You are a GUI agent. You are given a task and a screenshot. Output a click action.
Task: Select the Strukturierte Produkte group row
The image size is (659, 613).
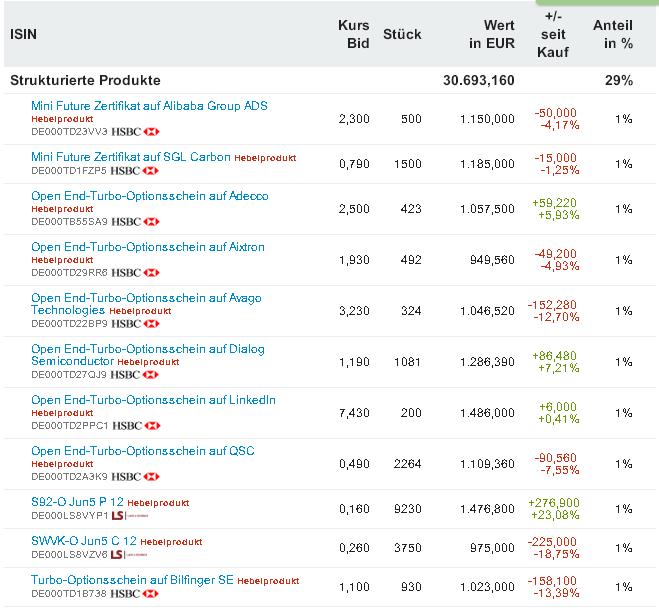point(85,80)
